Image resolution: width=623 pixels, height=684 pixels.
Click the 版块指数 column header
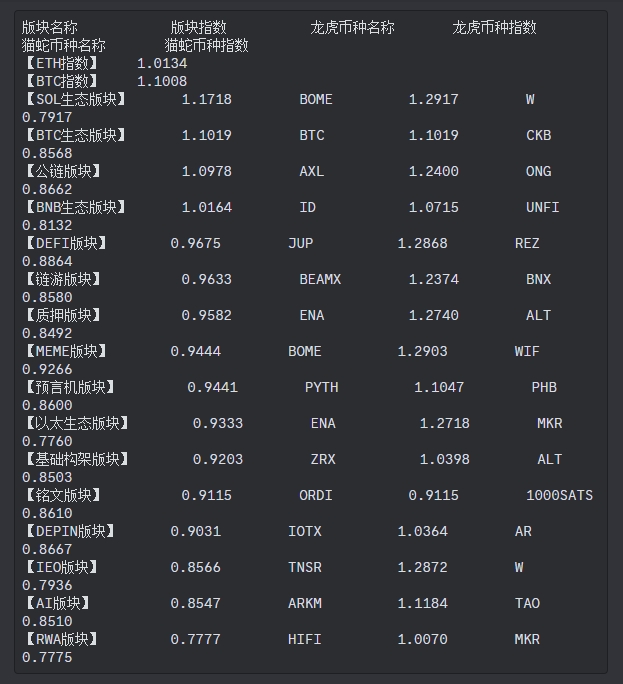[x=199, y=27]
